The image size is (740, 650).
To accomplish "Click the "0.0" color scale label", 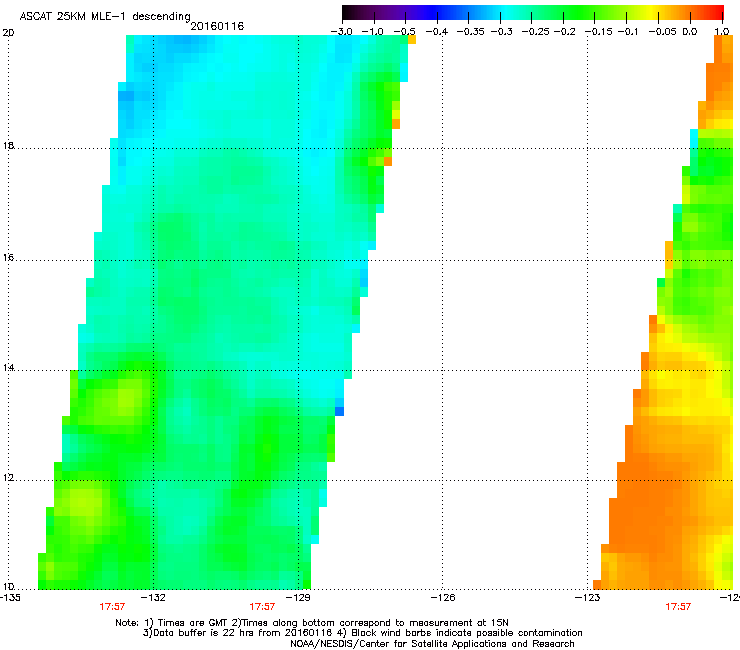I will (690, 32).
